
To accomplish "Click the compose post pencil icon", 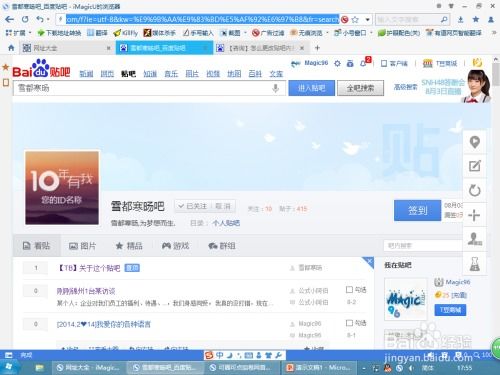I will [474, 166].
